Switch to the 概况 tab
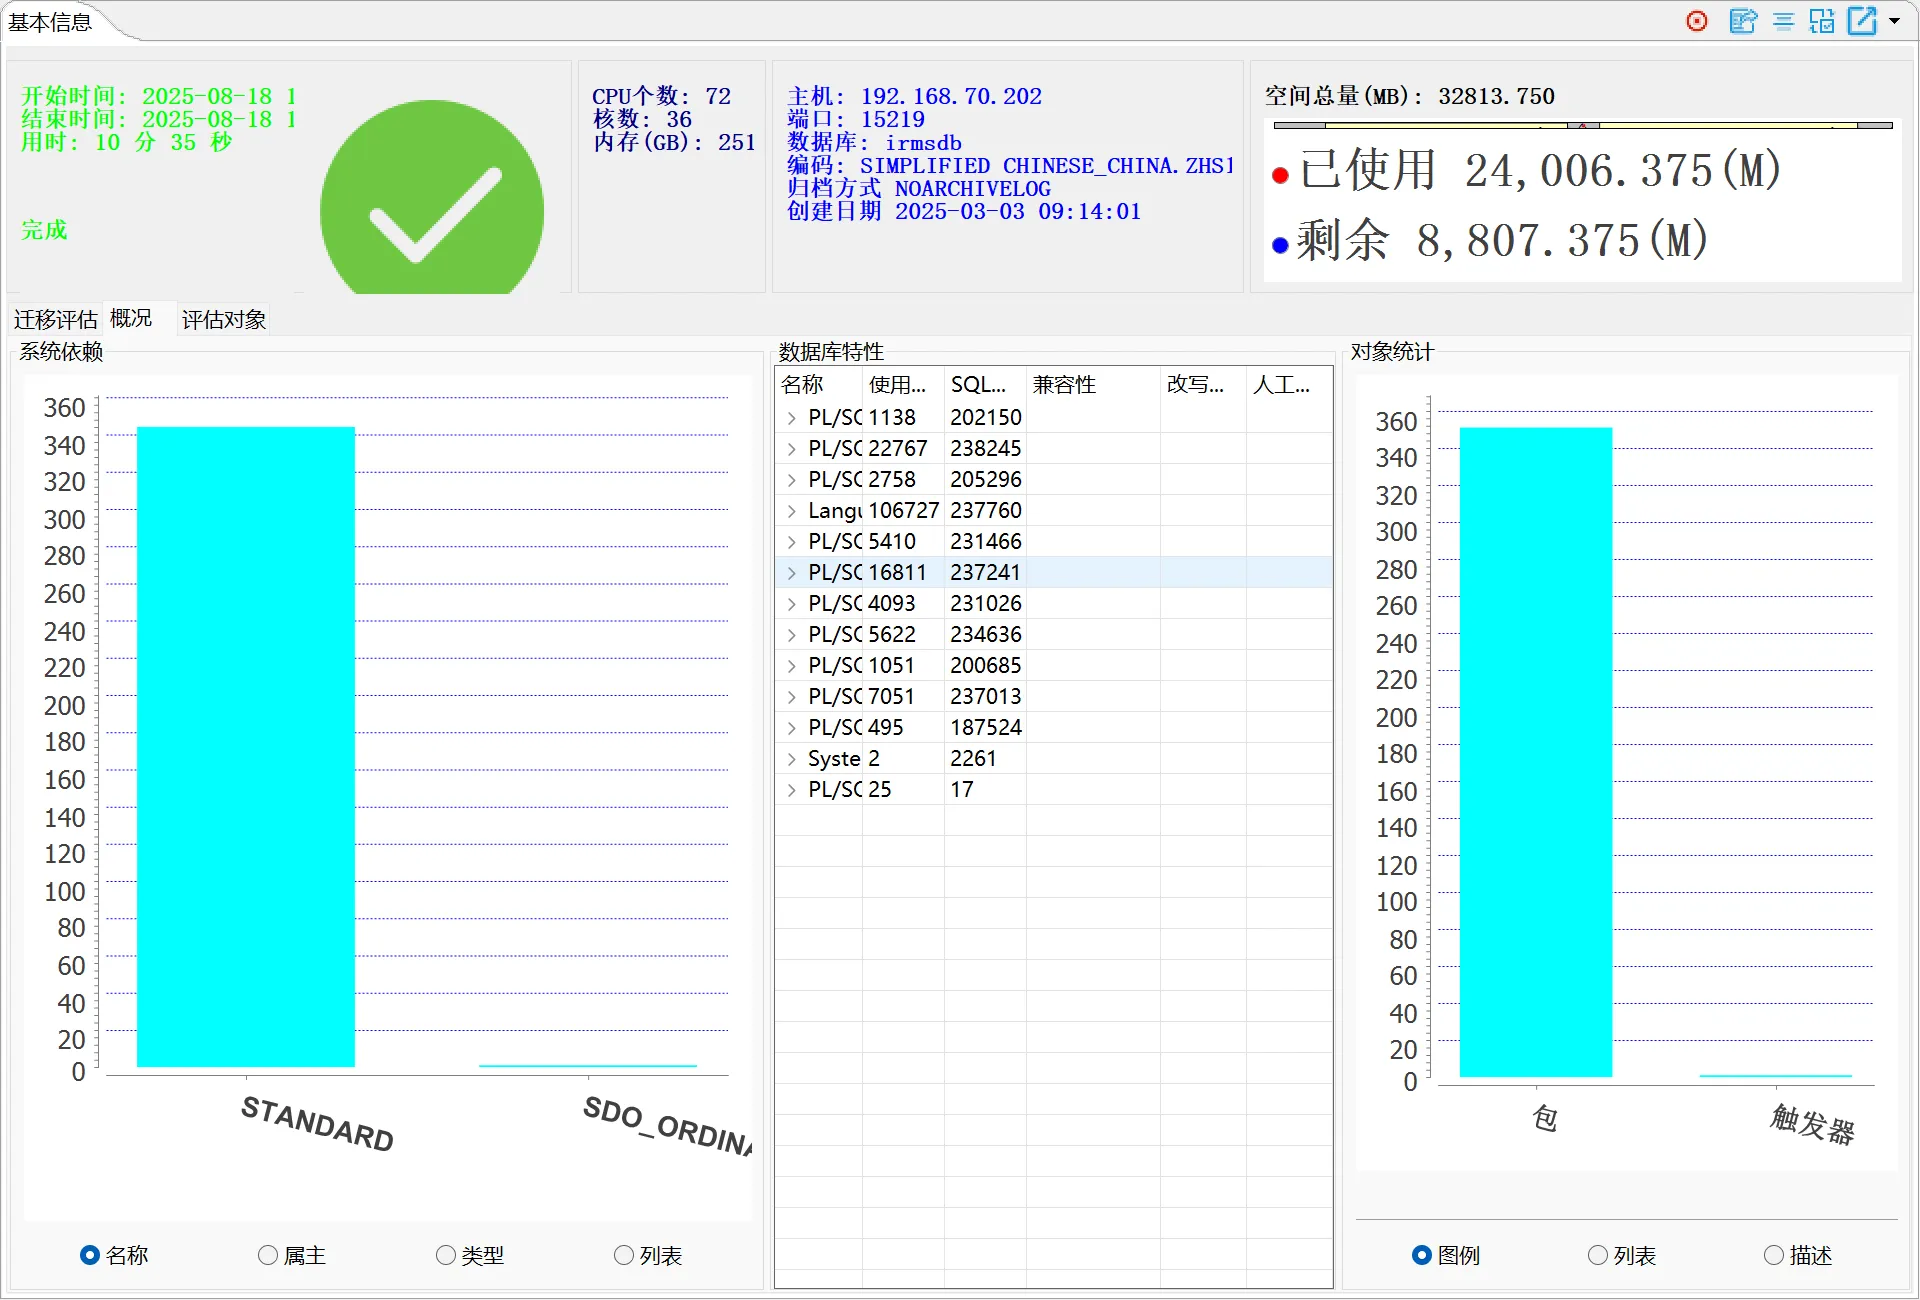The image size is (1920, 1300). coord(131,318)
